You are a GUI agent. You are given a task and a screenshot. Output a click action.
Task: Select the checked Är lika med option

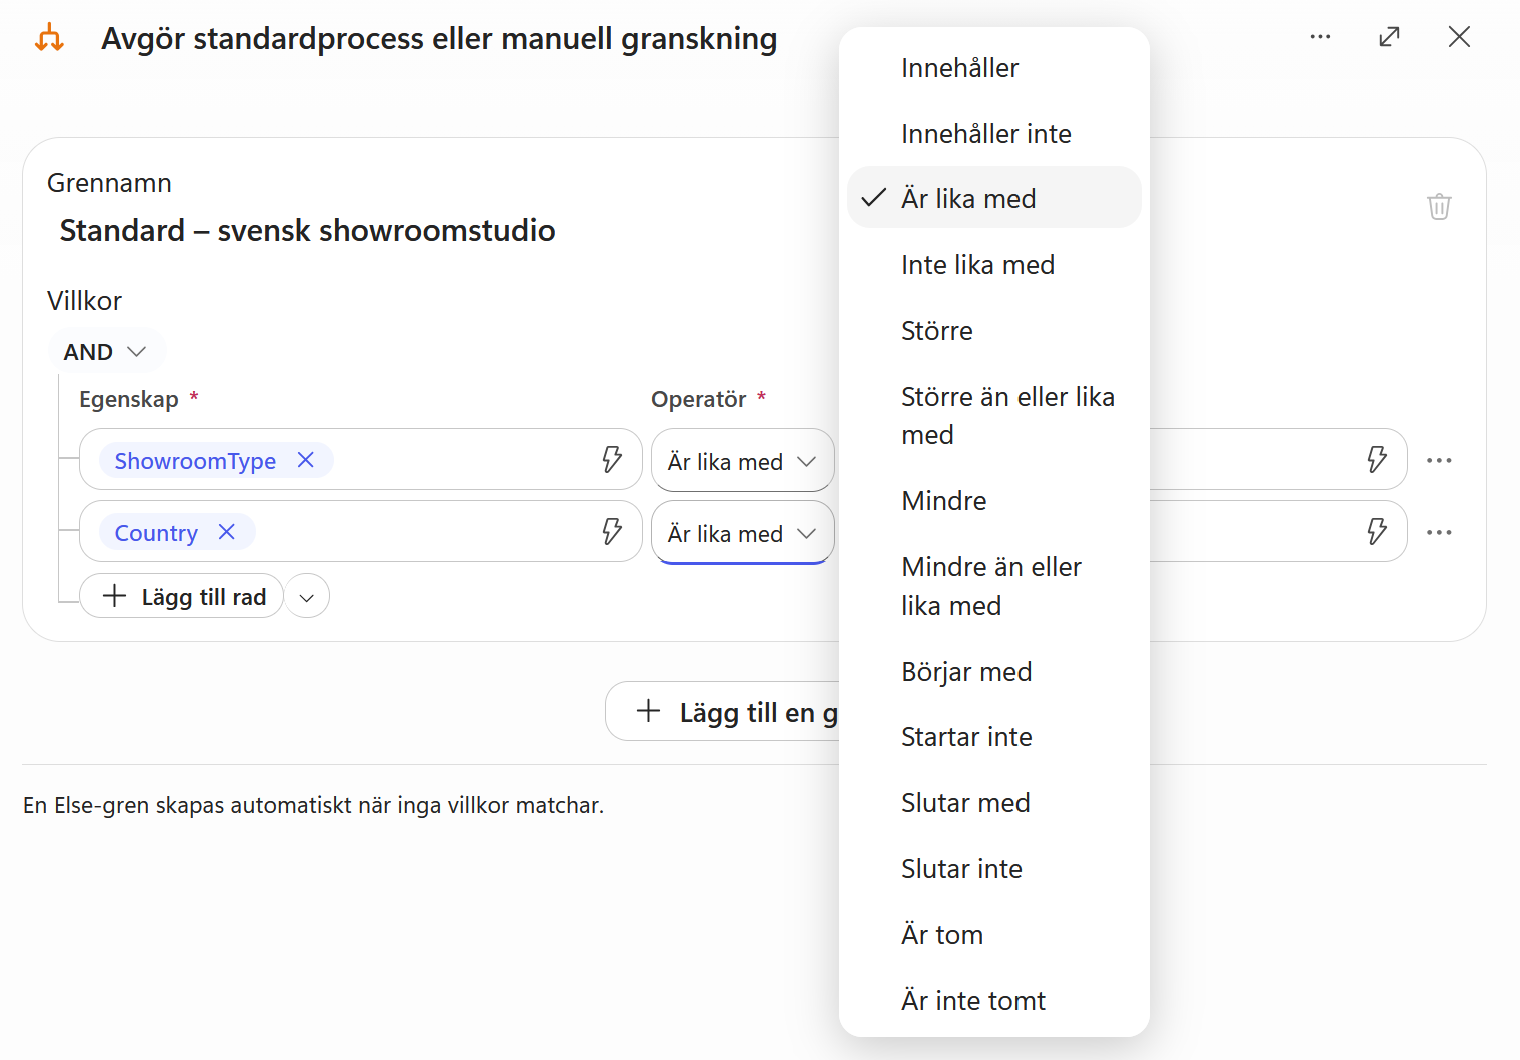[x=994, y=198]
